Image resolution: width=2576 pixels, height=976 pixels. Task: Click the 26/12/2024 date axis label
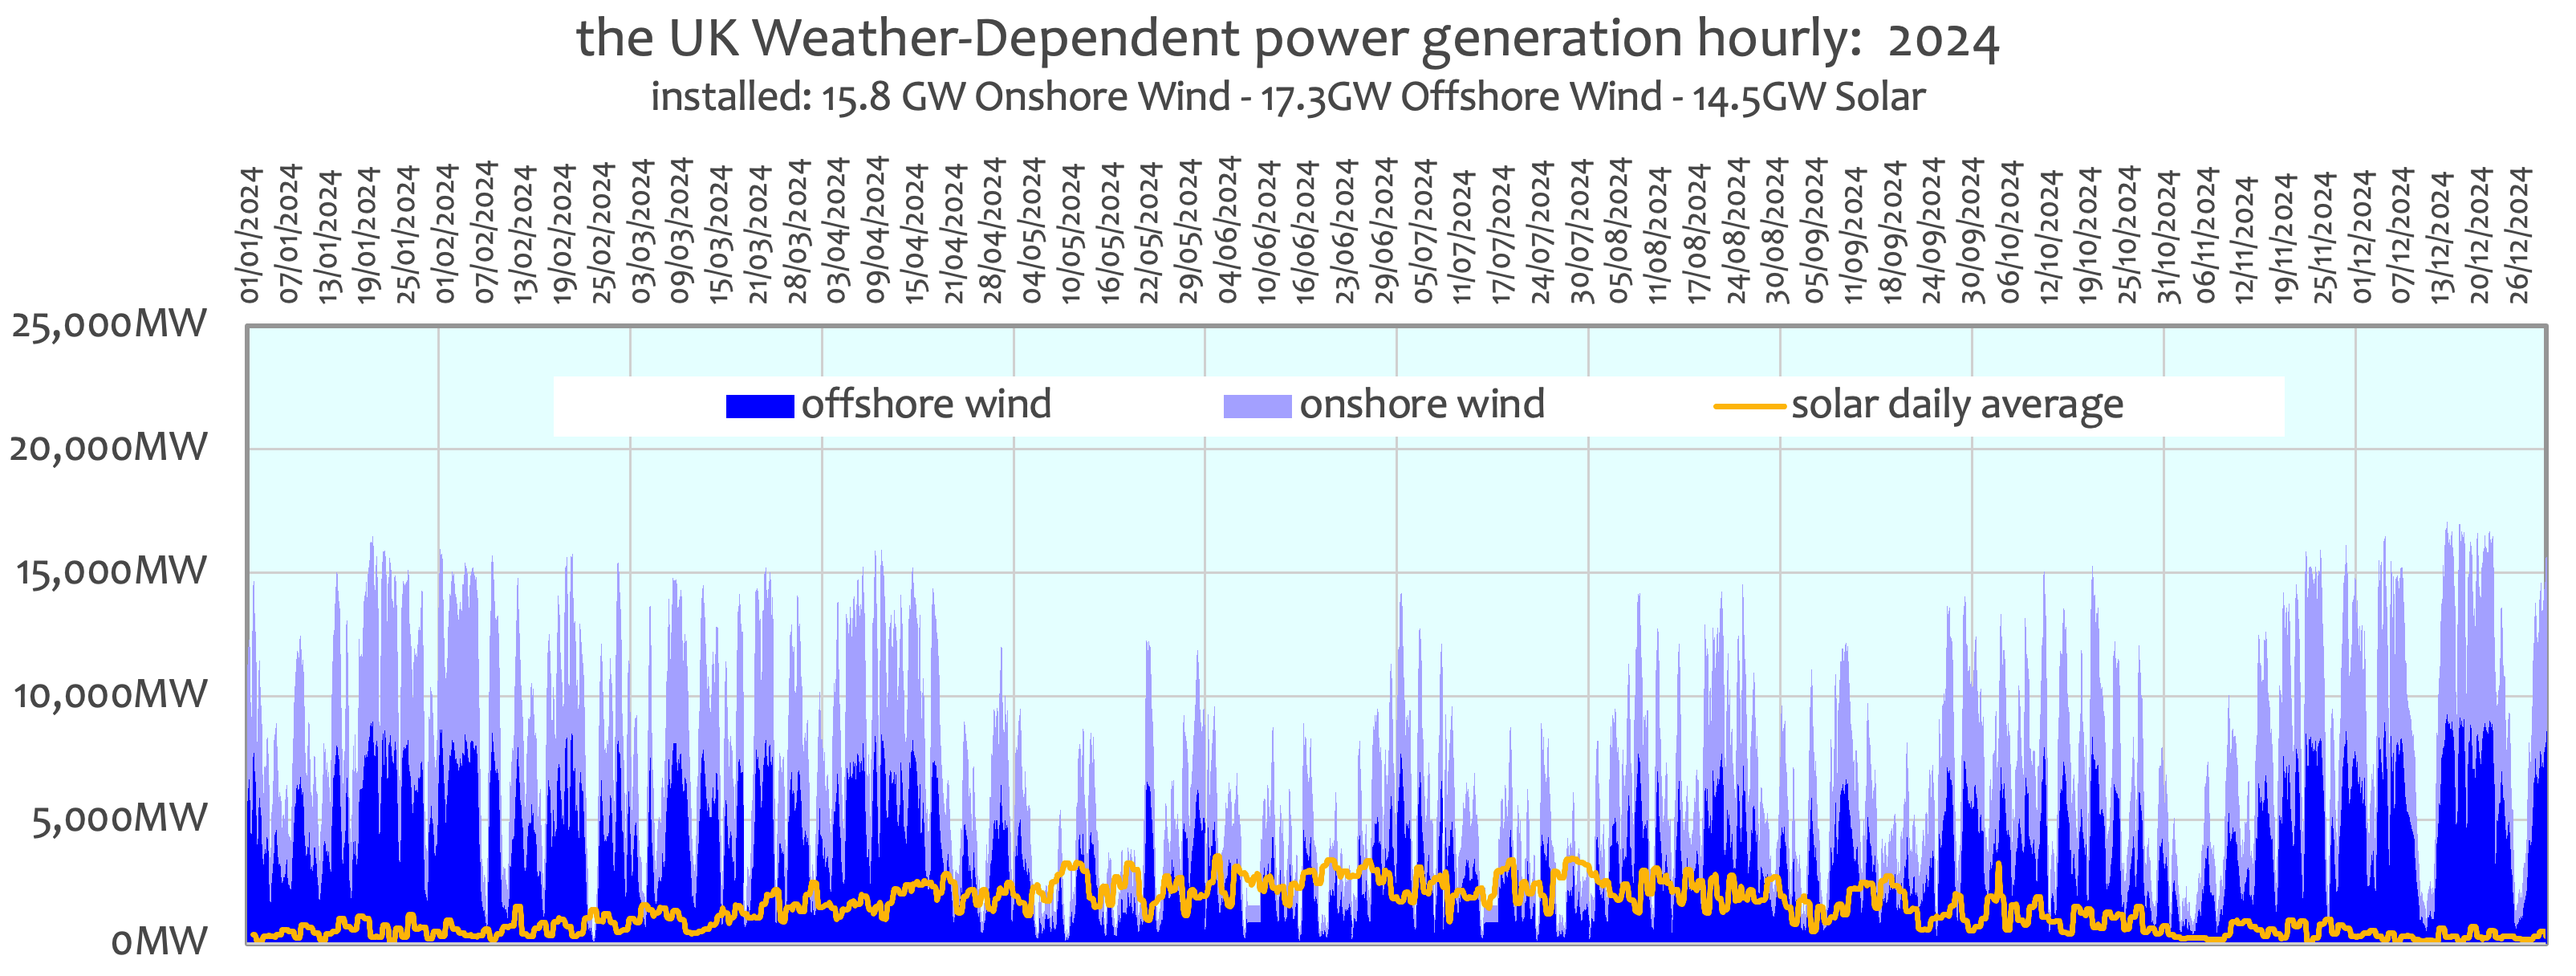click(x=2519, y=235)
